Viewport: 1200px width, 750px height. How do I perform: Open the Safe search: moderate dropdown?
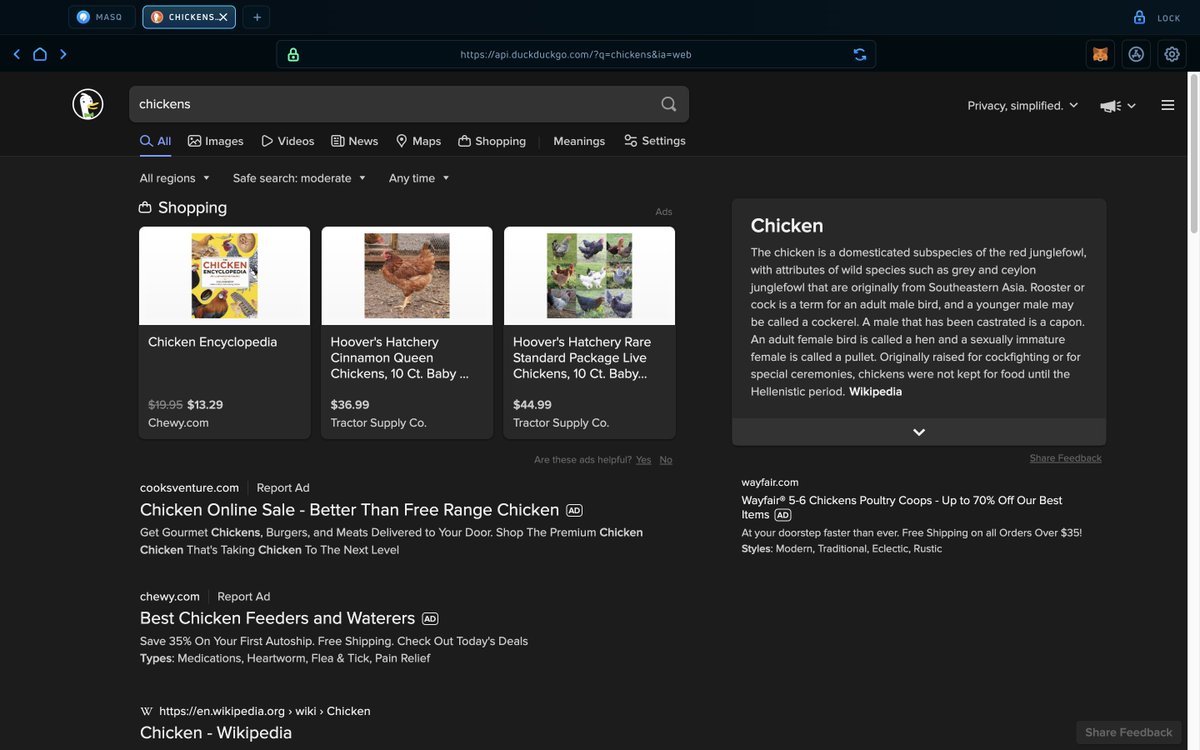coord(300,178)
